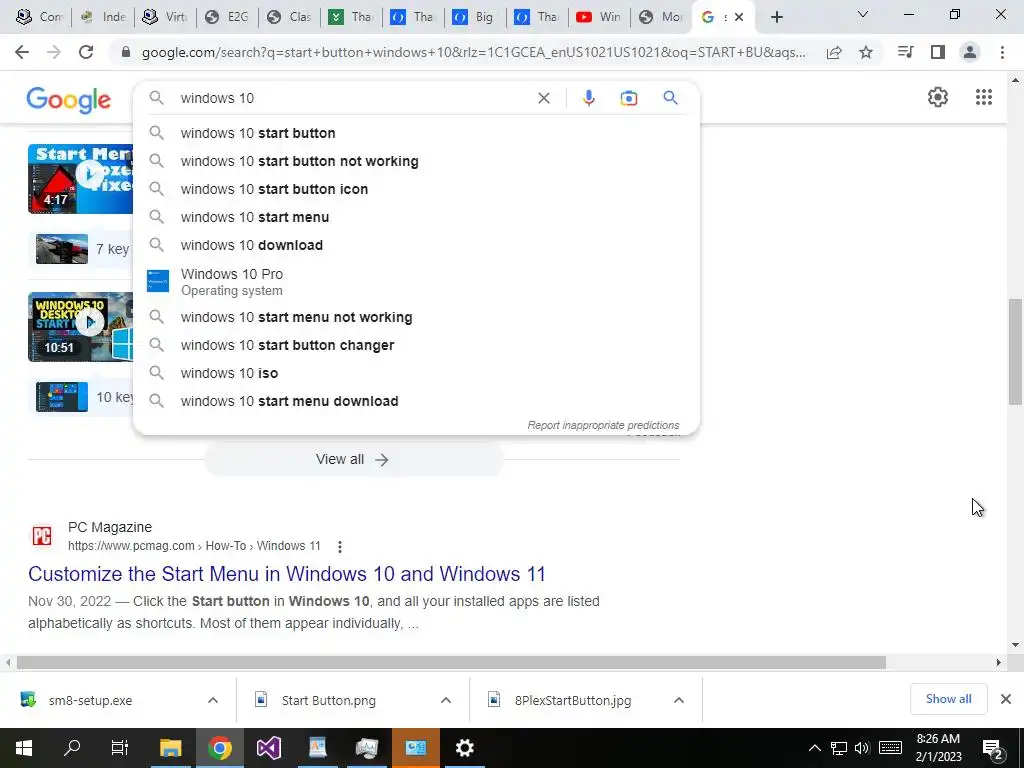Go back to the previous page
This screenshot has height=768, width=1024.
22,52
